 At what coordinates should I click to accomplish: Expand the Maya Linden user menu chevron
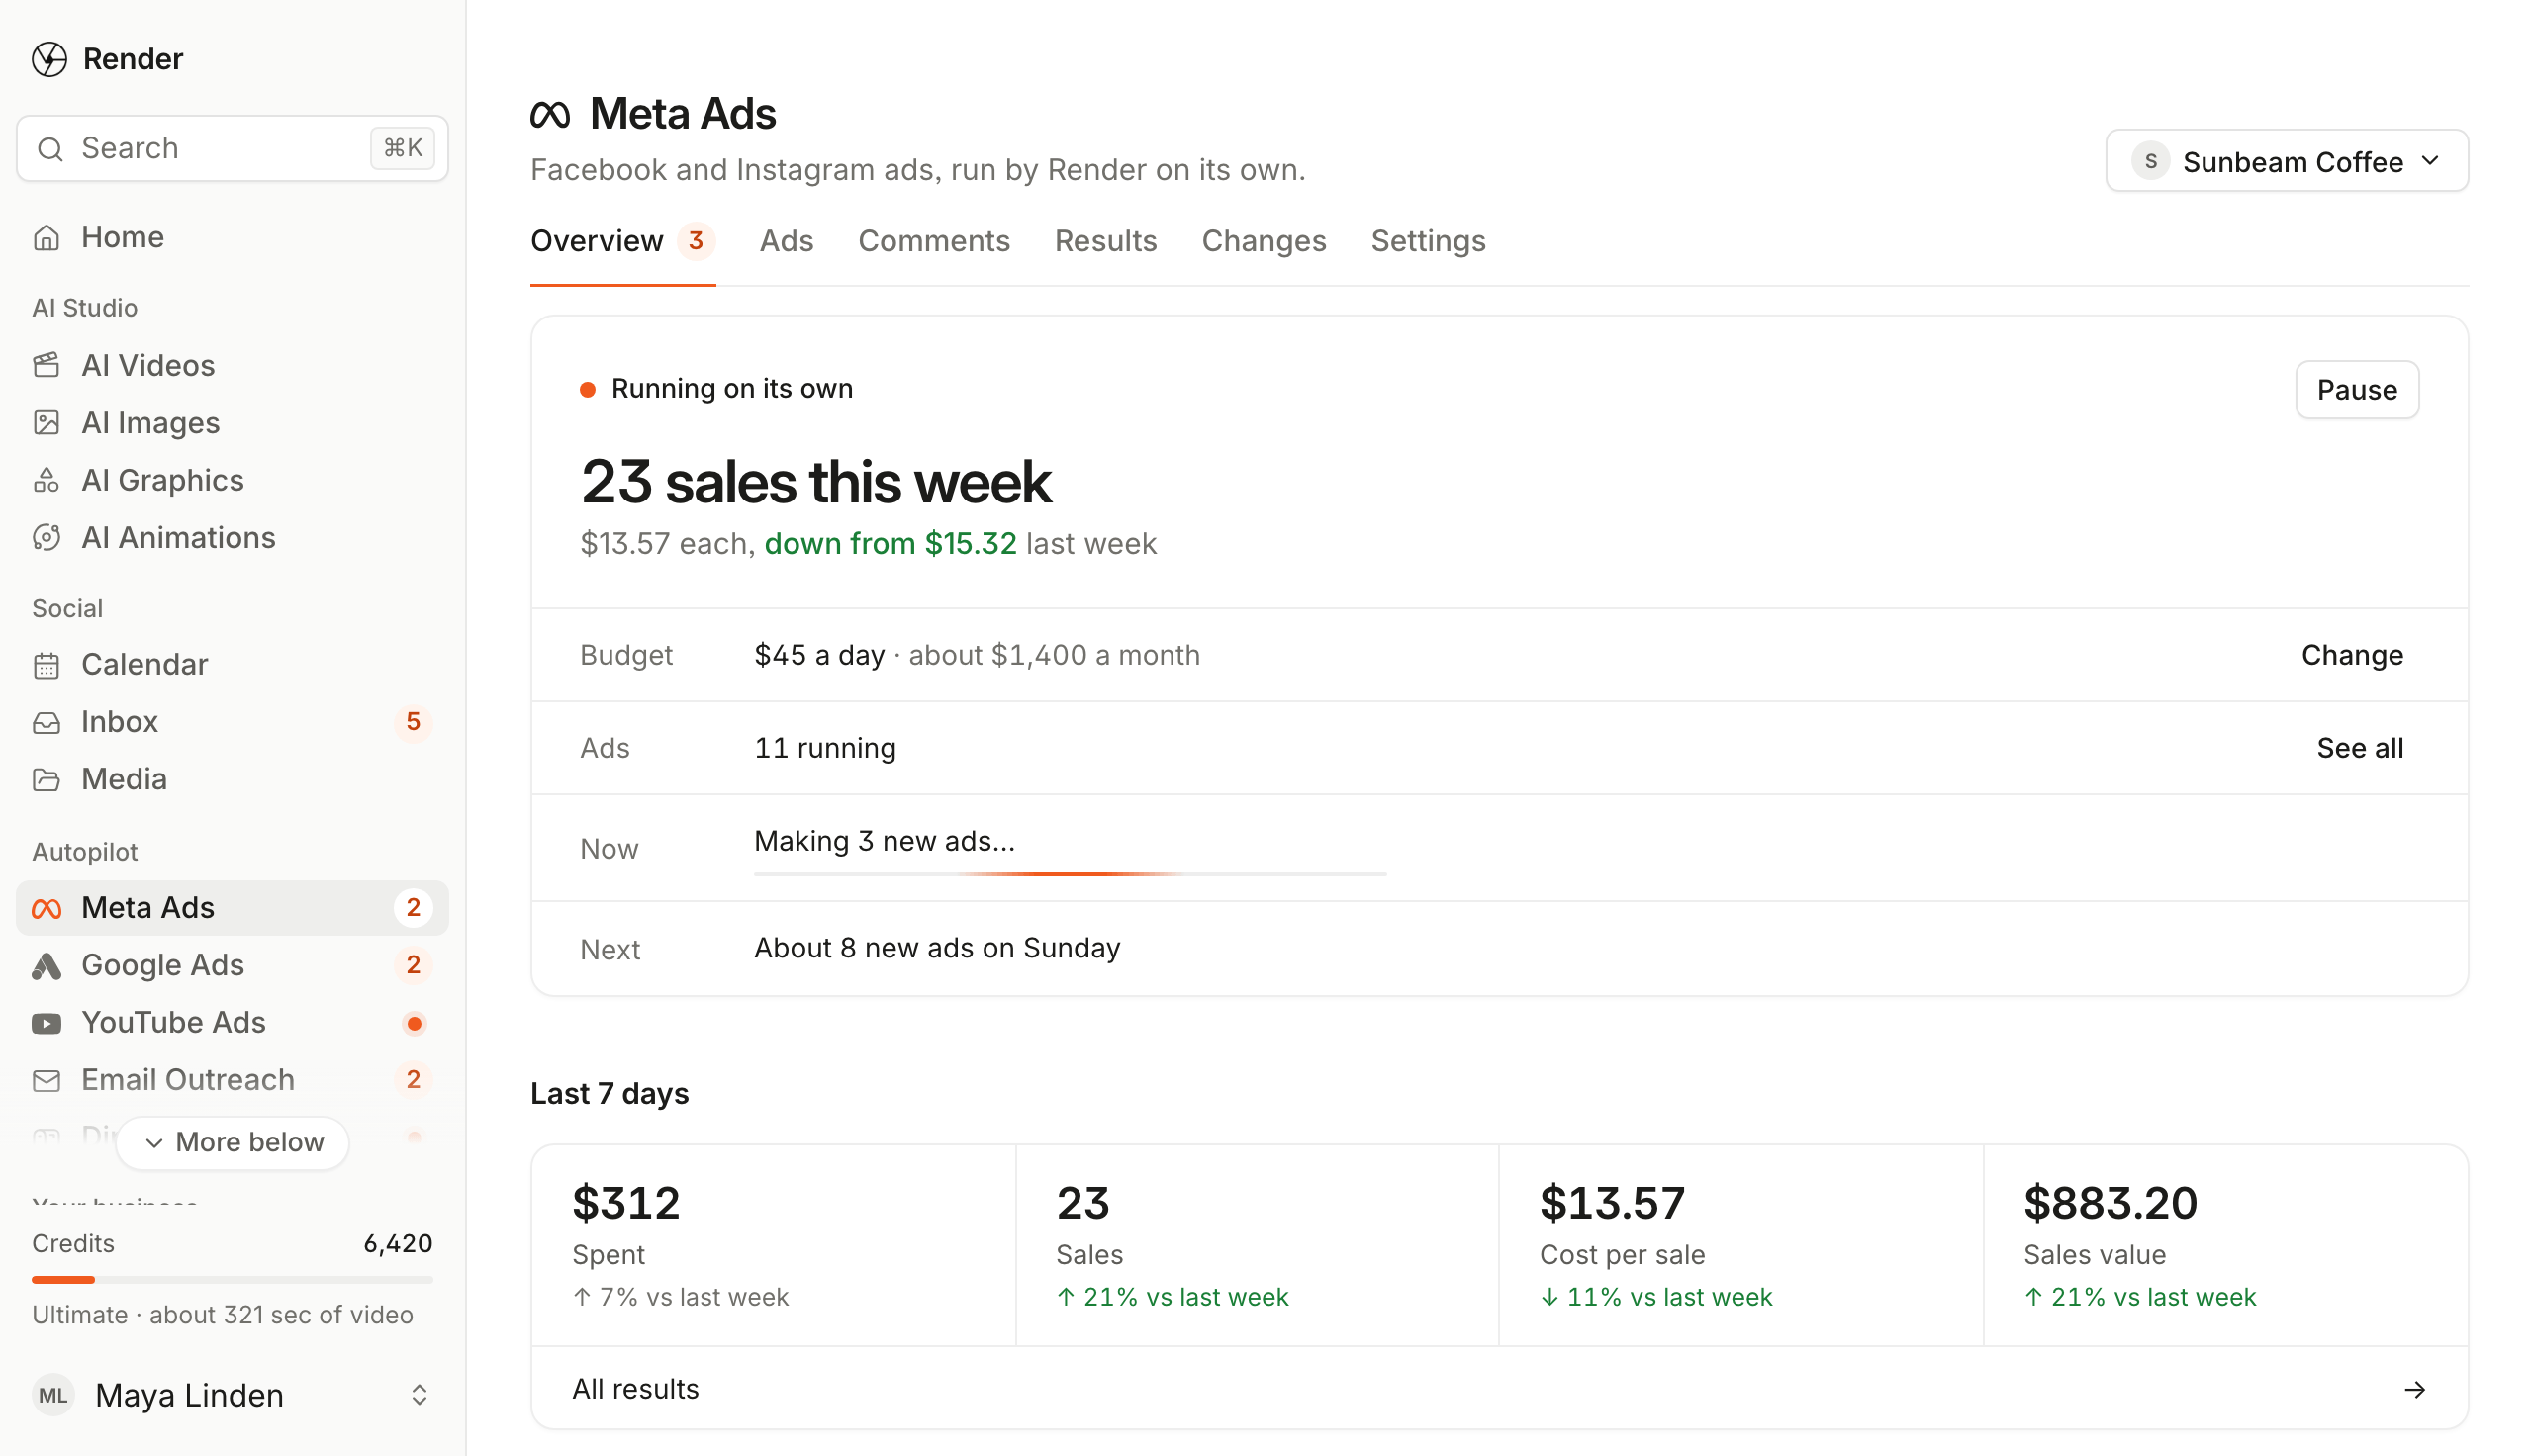tap(419, 1395)
